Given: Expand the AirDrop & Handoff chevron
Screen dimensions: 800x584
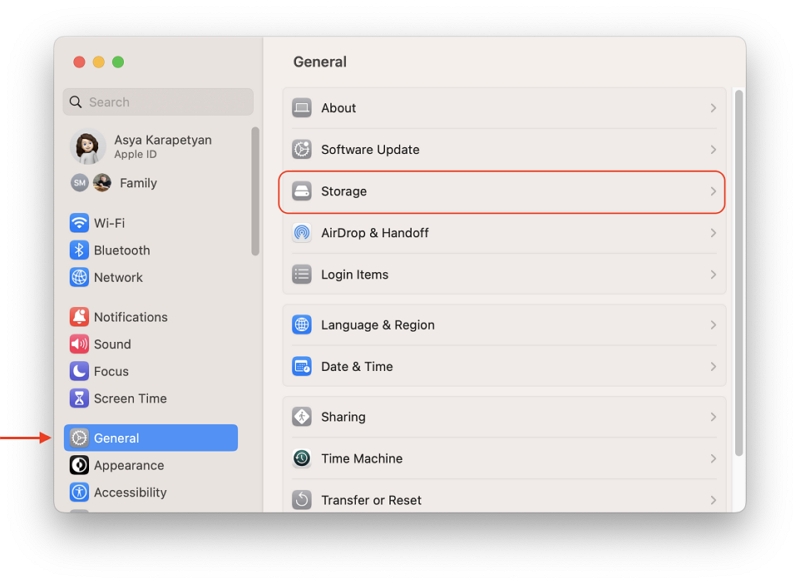Looking at the screenshot, I should [x=713, y=233].
